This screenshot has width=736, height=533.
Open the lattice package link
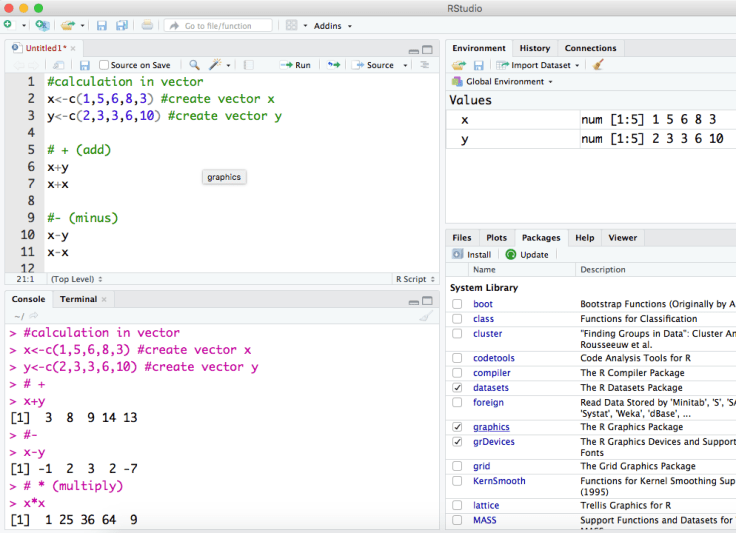pos(485,506)
